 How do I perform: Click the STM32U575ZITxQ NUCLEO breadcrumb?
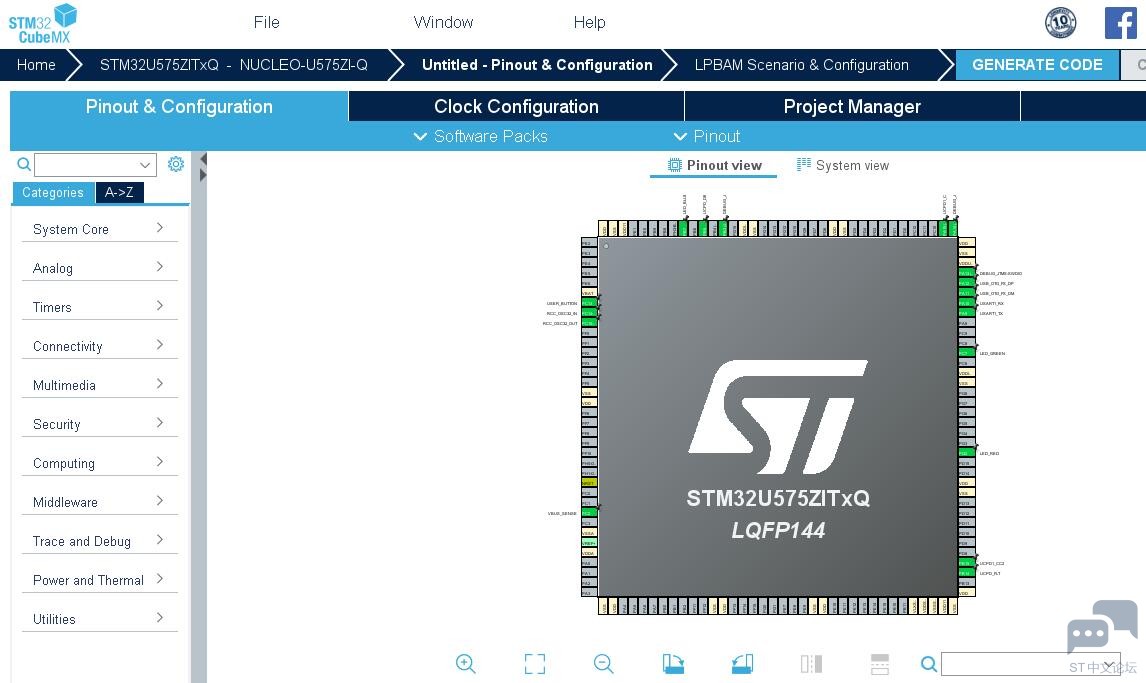tap(234, 65)
